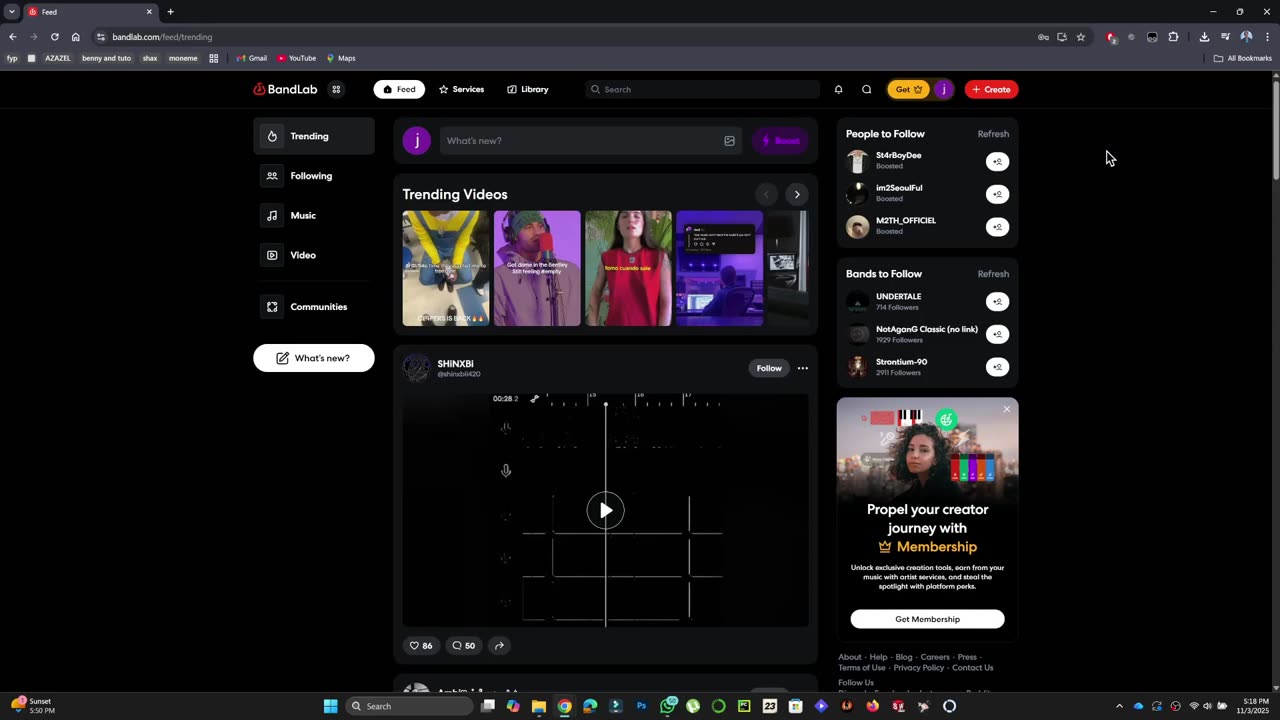Click the red Create button
The height and width of the screenshot is (720, 1280).
(991, 89)
